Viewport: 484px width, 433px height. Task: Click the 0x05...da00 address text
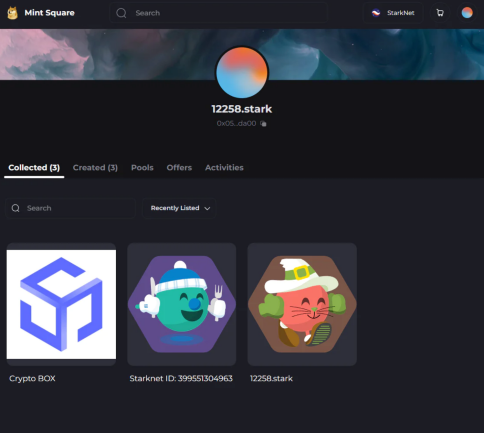click(x=236, y=123)
